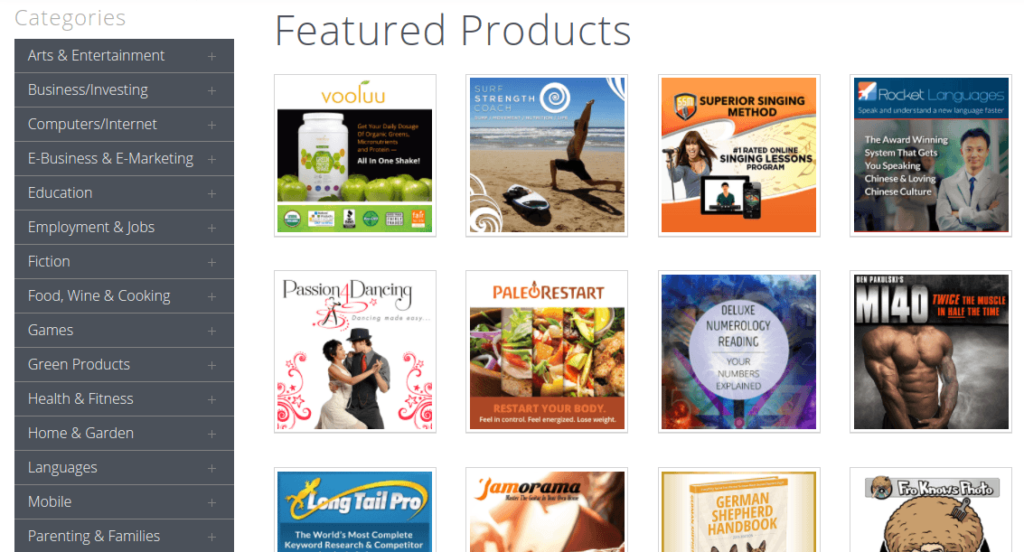Expand Business/Investing category with plus sign
The height and width of the screenshot is (552, 1024).
point(212,91)
